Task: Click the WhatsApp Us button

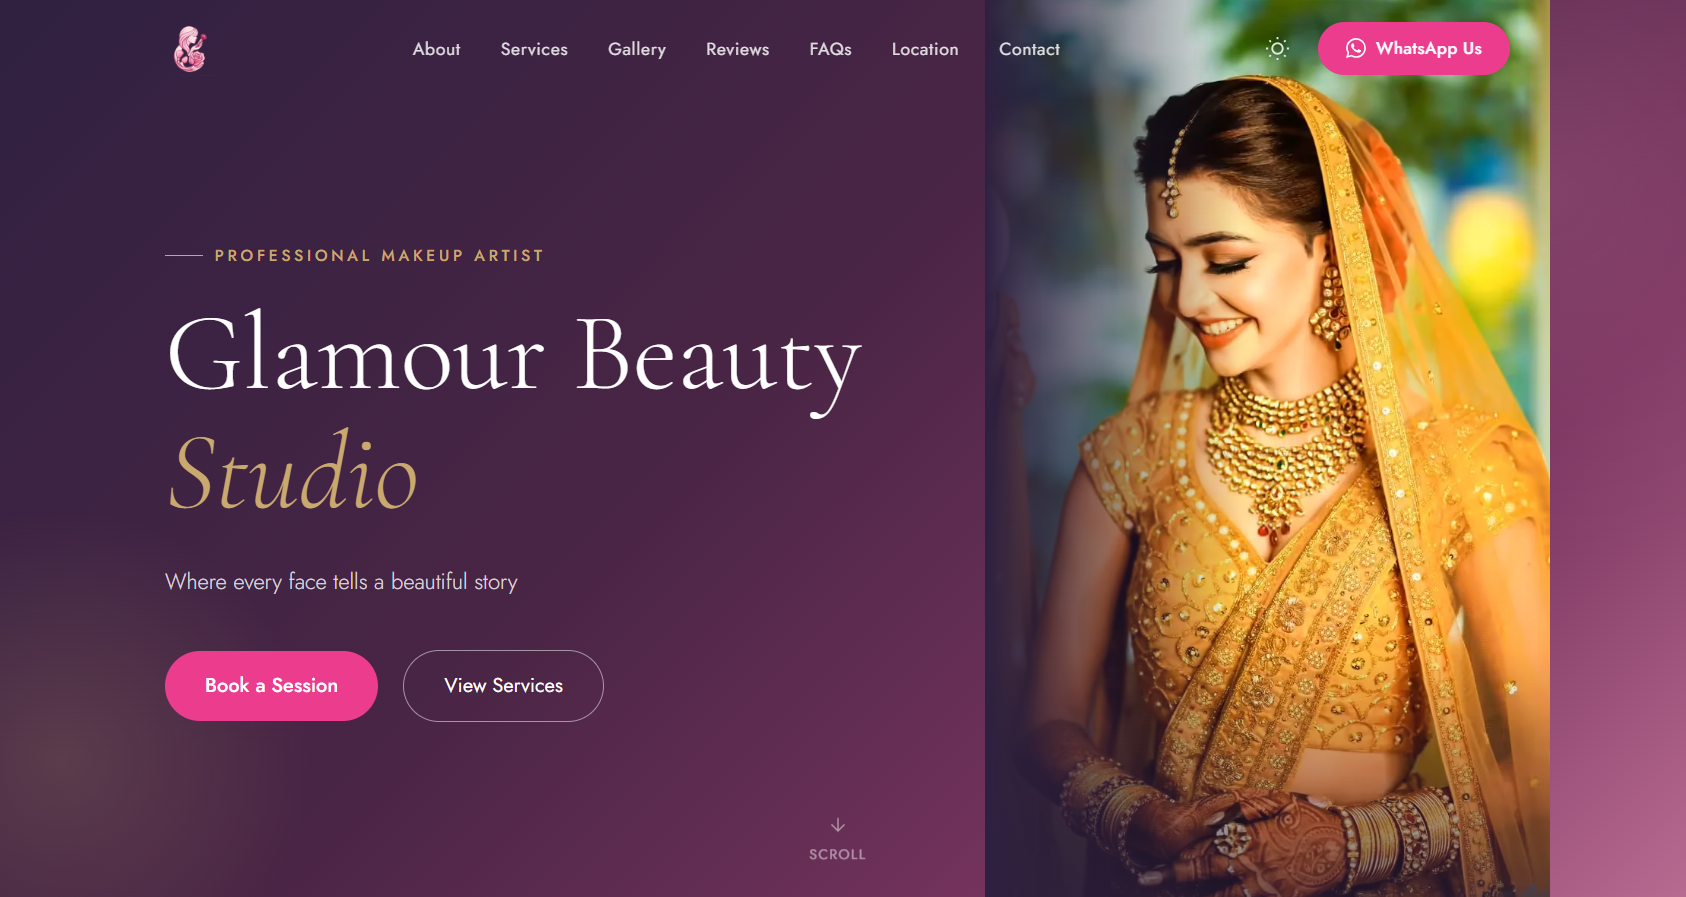Action: [x=1413, y=48]
